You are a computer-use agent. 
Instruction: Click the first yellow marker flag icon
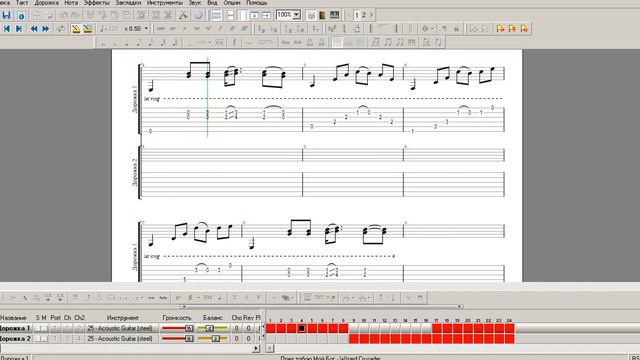[500, 29]
